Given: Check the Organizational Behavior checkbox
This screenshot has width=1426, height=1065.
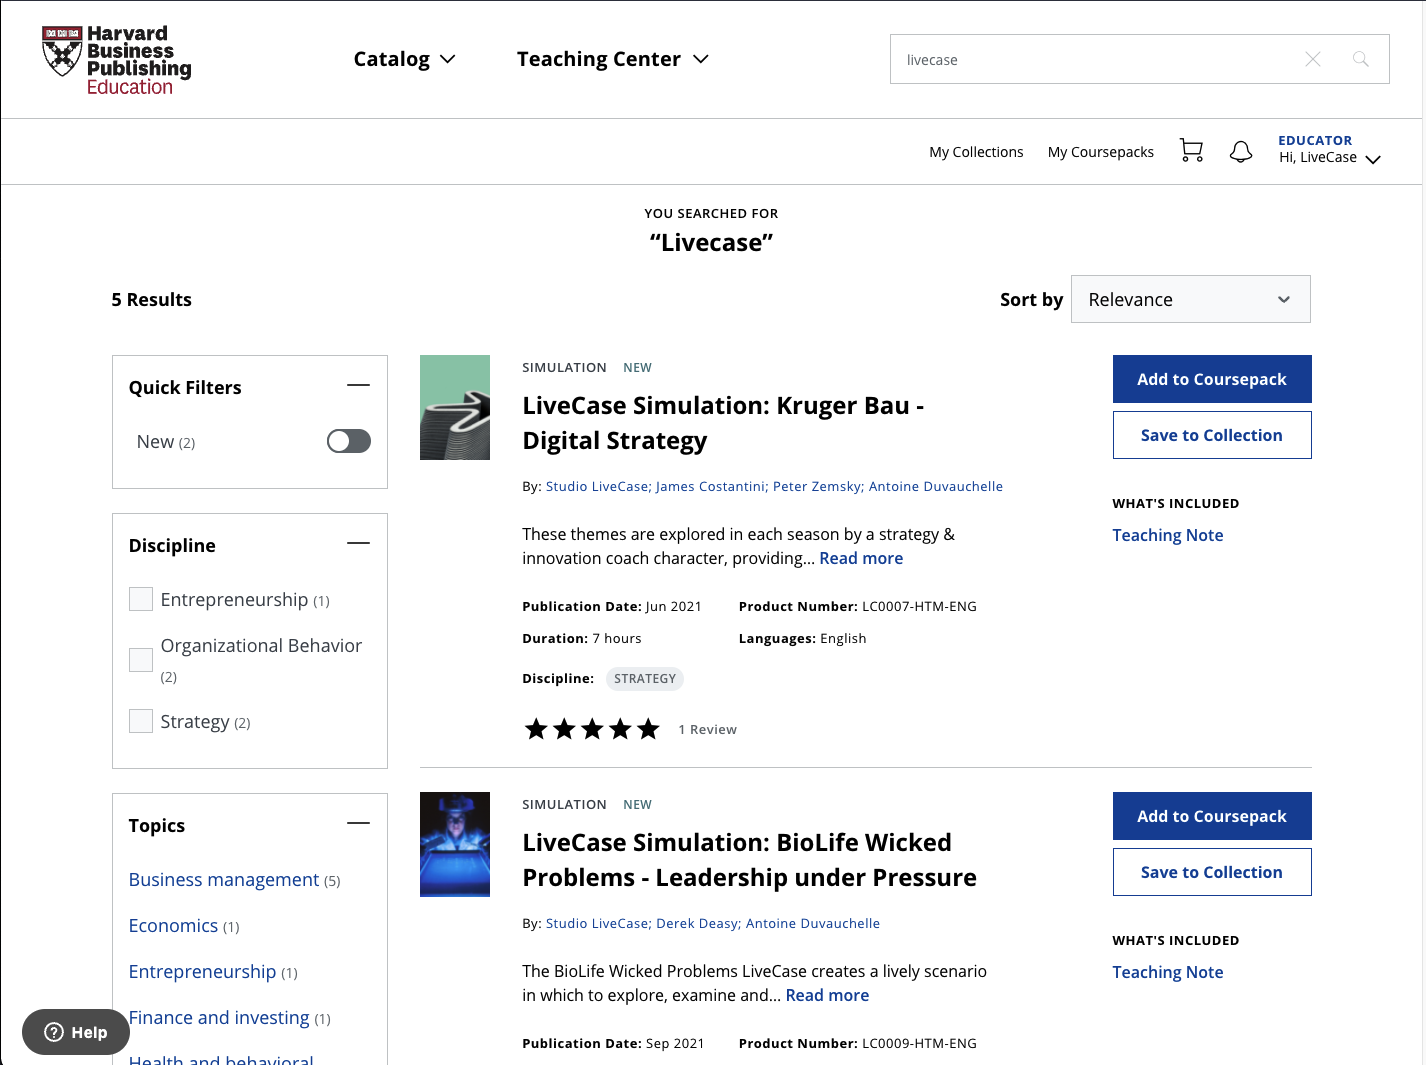Looking at the screenshot, I should coord(141,660).
